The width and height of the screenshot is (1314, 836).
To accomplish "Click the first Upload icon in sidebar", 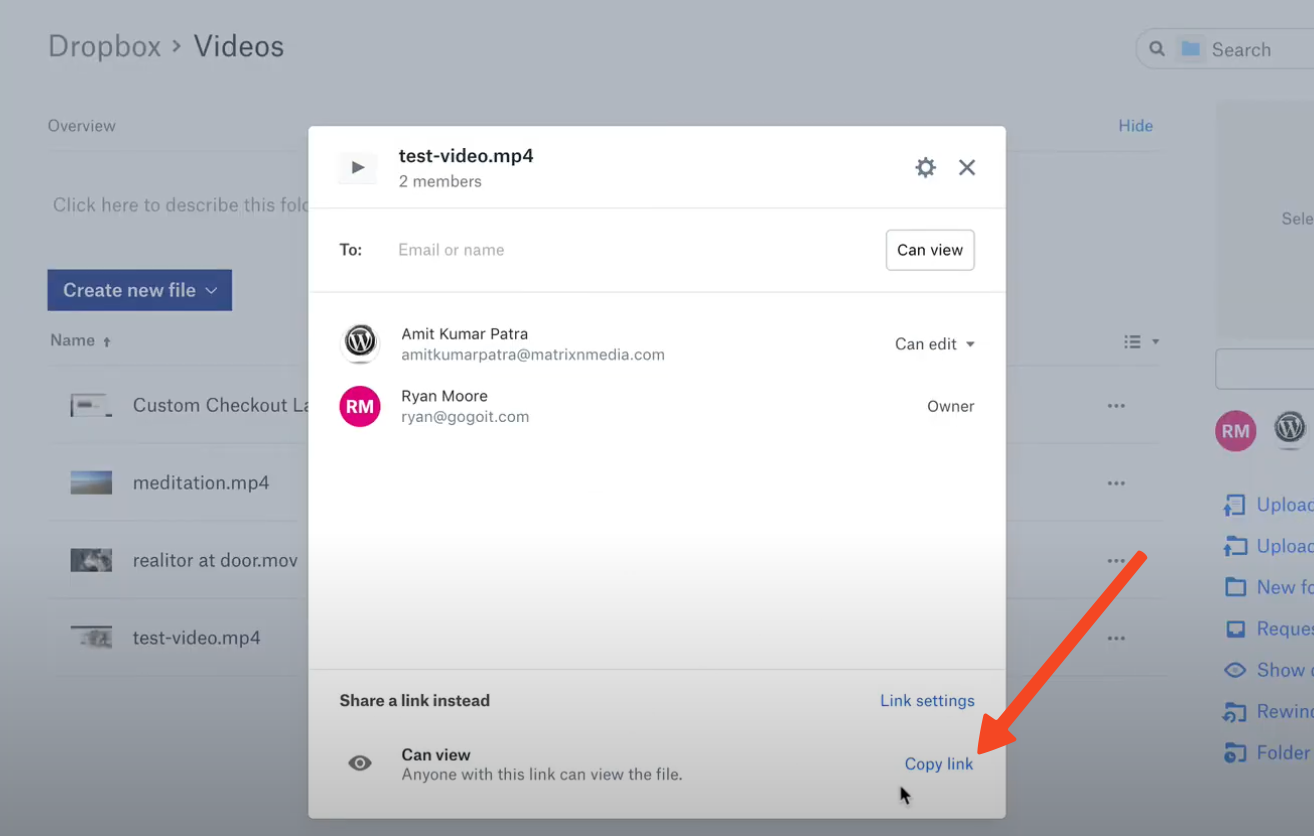I will click(1235, 505).
